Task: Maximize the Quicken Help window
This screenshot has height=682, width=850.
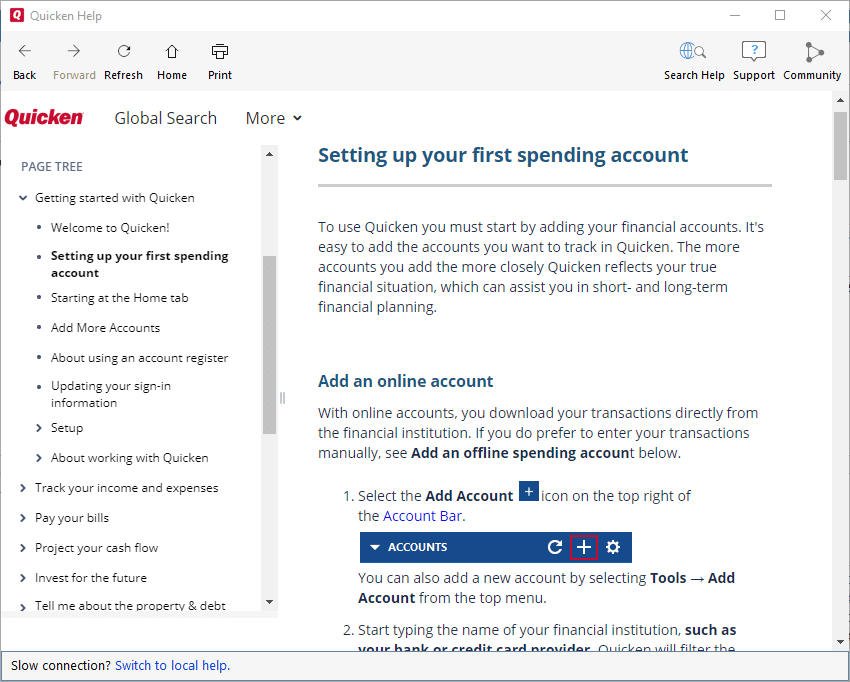Action: pyautogui.click(x=780, y=15)
